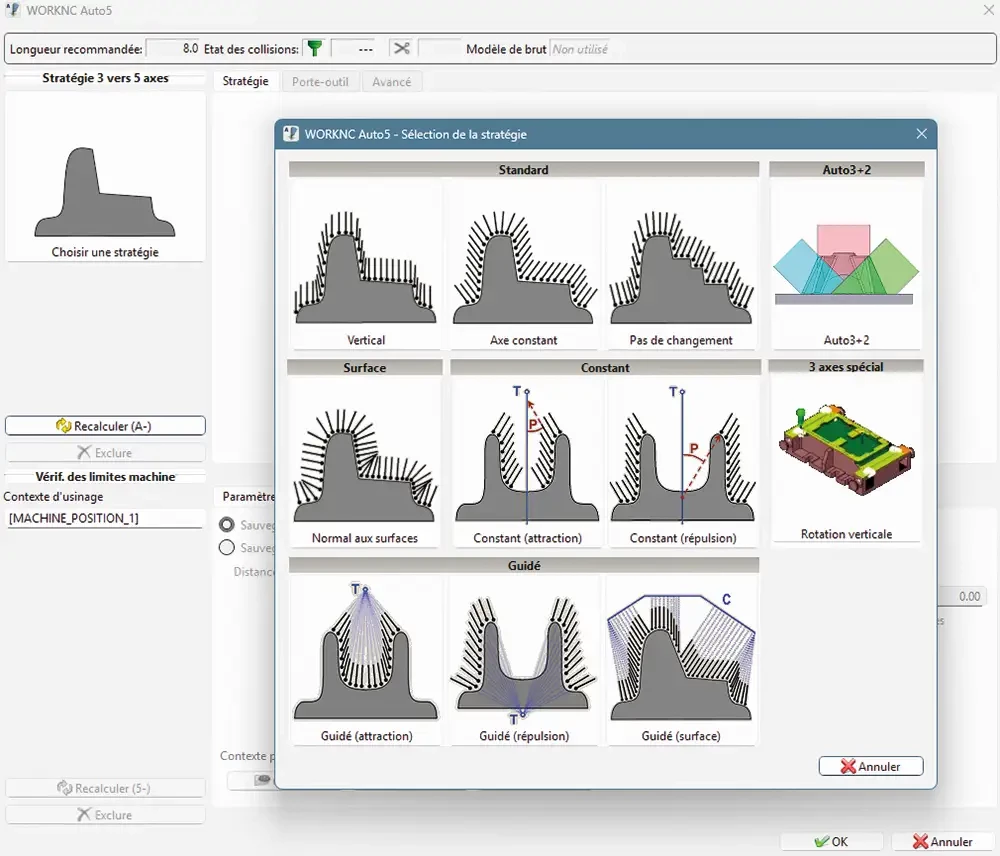Select Guidé (attraction) strategy
Screen dimensions: 1000x856
click(366, 655)
